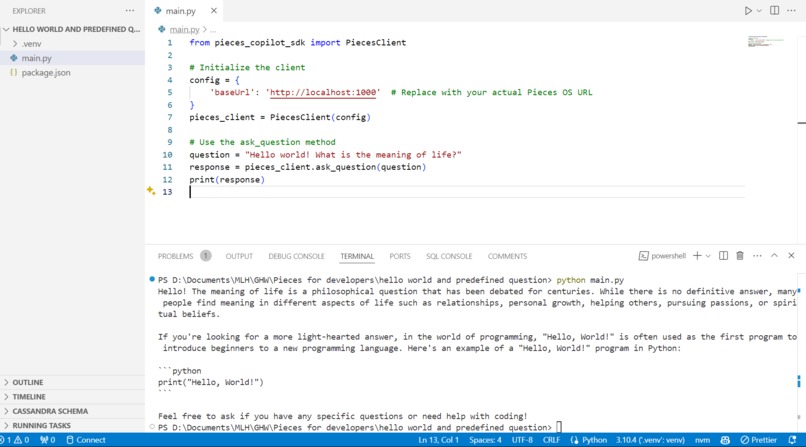Image resolution: width=806 pixels, height=447 pixels.
Task: Open the run options dropdown arrow
Action: point(759,11)
